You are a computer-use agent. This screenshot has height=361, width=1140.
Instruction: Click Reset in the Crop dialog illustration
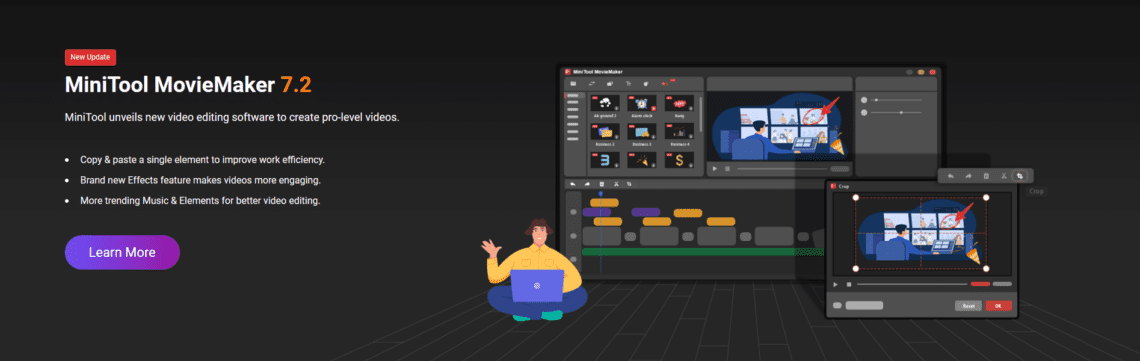pyautogui.click(x=968, y=306)
